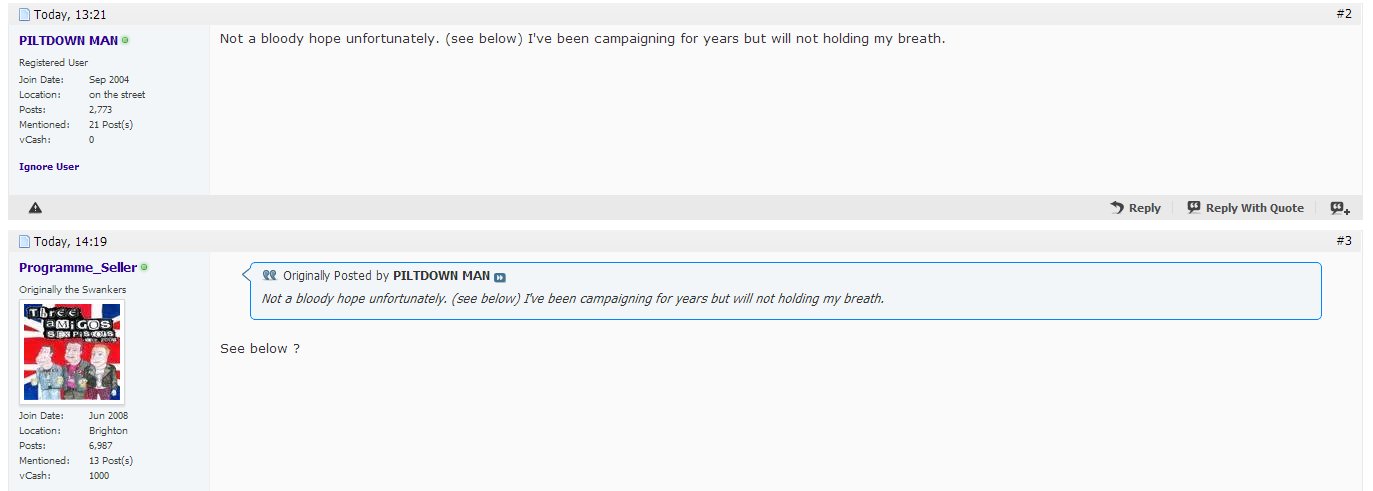Reply to PILTDOWN MAN's post
The image size is (1373, 491).
point(1135,208)
